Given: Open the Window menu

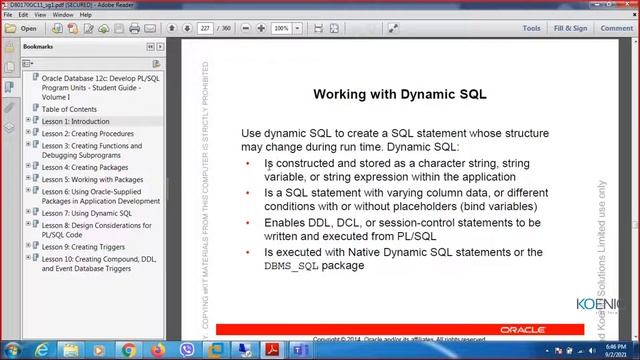Looking at the screenshot, I should click(63, 15).
